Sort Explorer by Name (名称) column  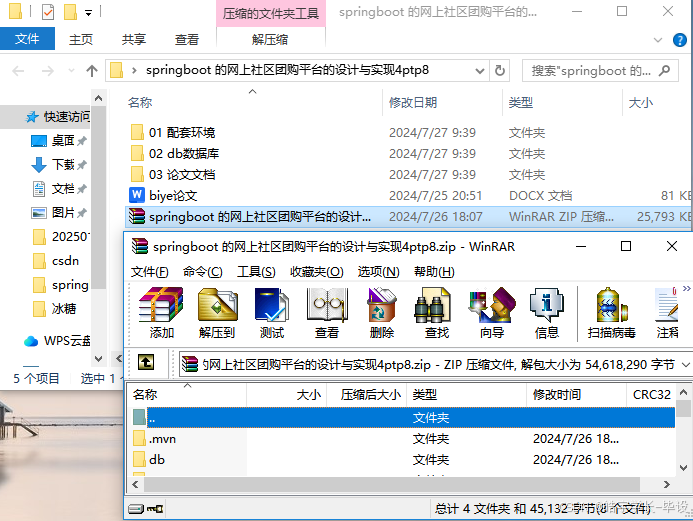(x=140, y=103)
